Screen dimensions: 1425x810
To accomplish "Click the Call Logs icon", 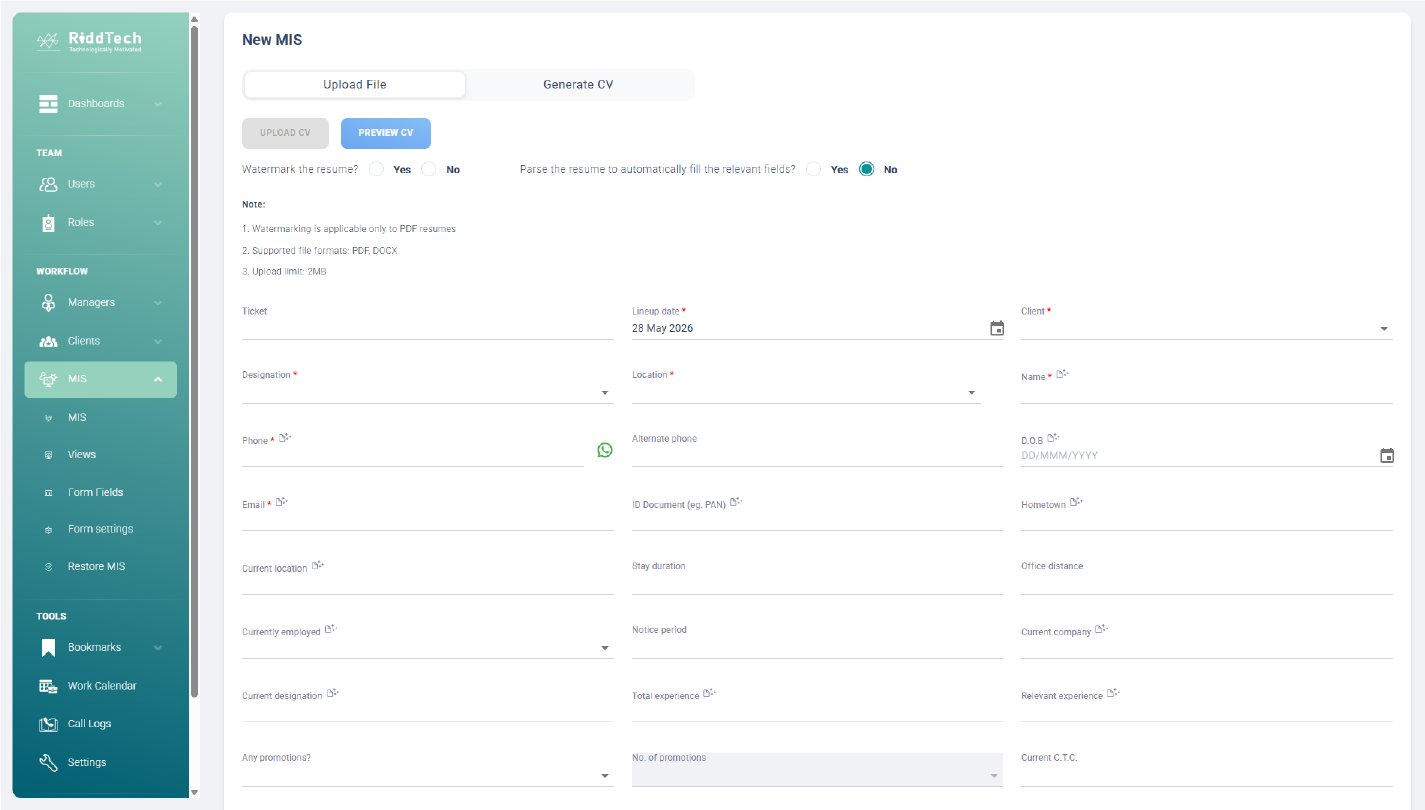I will [x=48, y=724].
